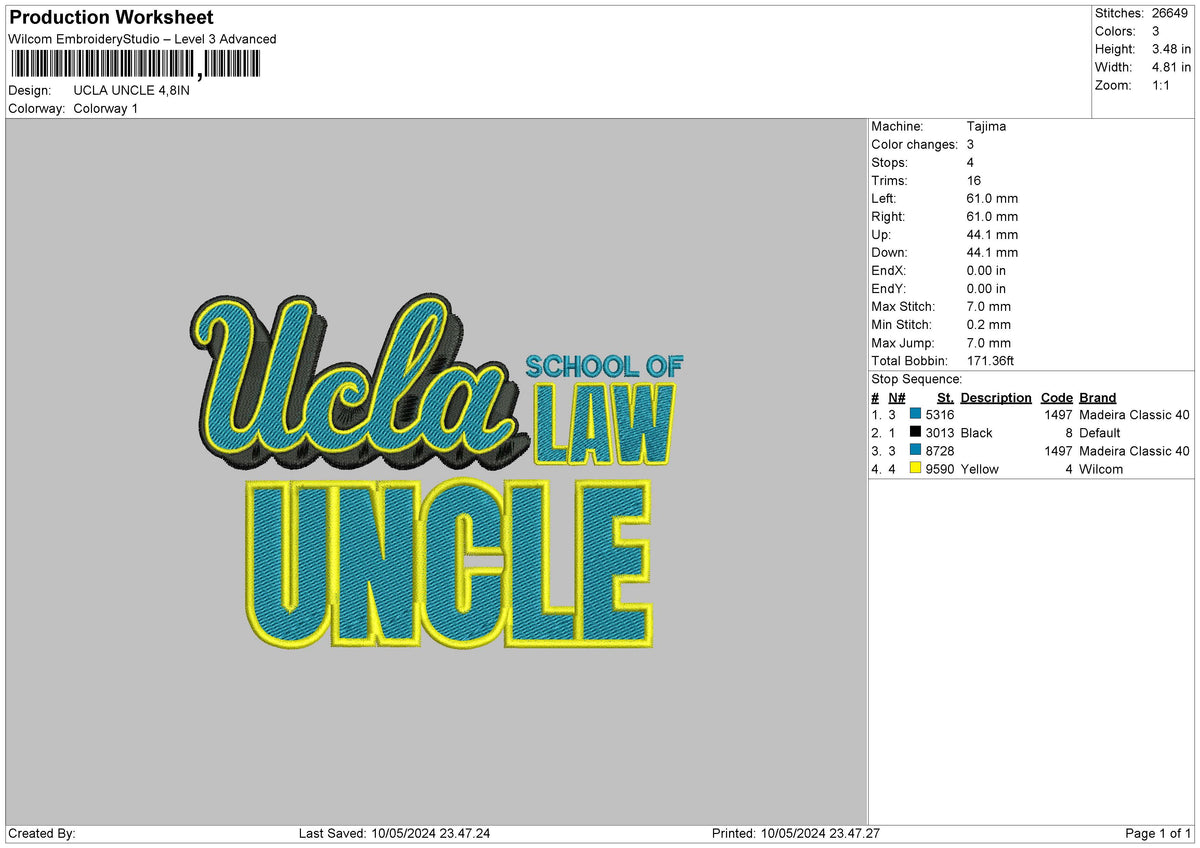
Task: Click the Production Worksheet title
Action: pyautogui.click(x=110, y=18)
